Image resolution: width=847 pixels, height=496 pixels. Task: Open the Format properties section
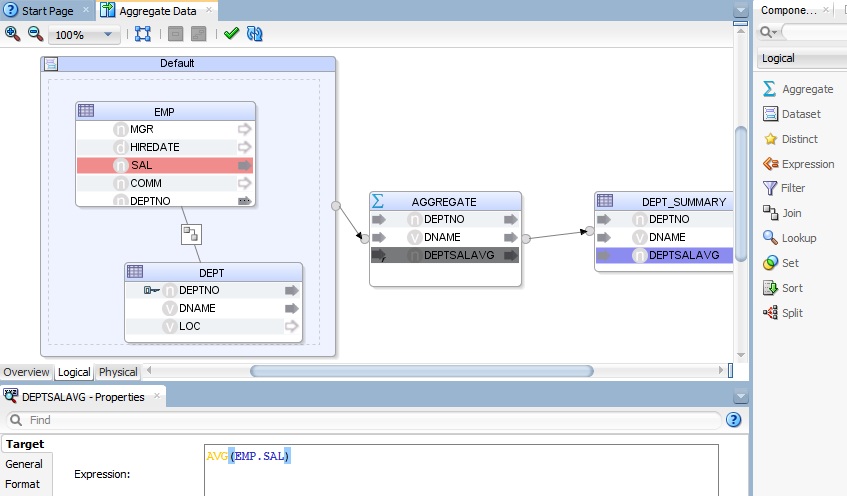pyautogui.click(x=23, y=484)
